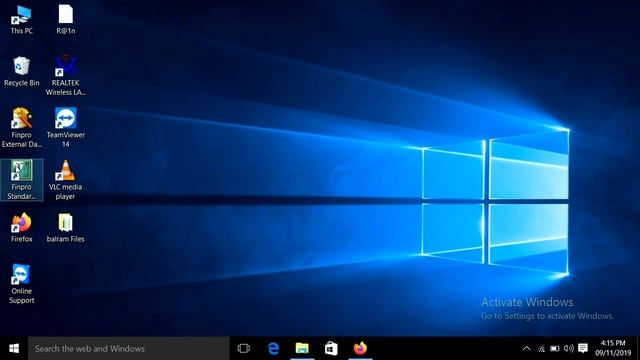Select the Recycle Bin icon
The width and height of the screenshot is (640, 360).
click(22, 72)
